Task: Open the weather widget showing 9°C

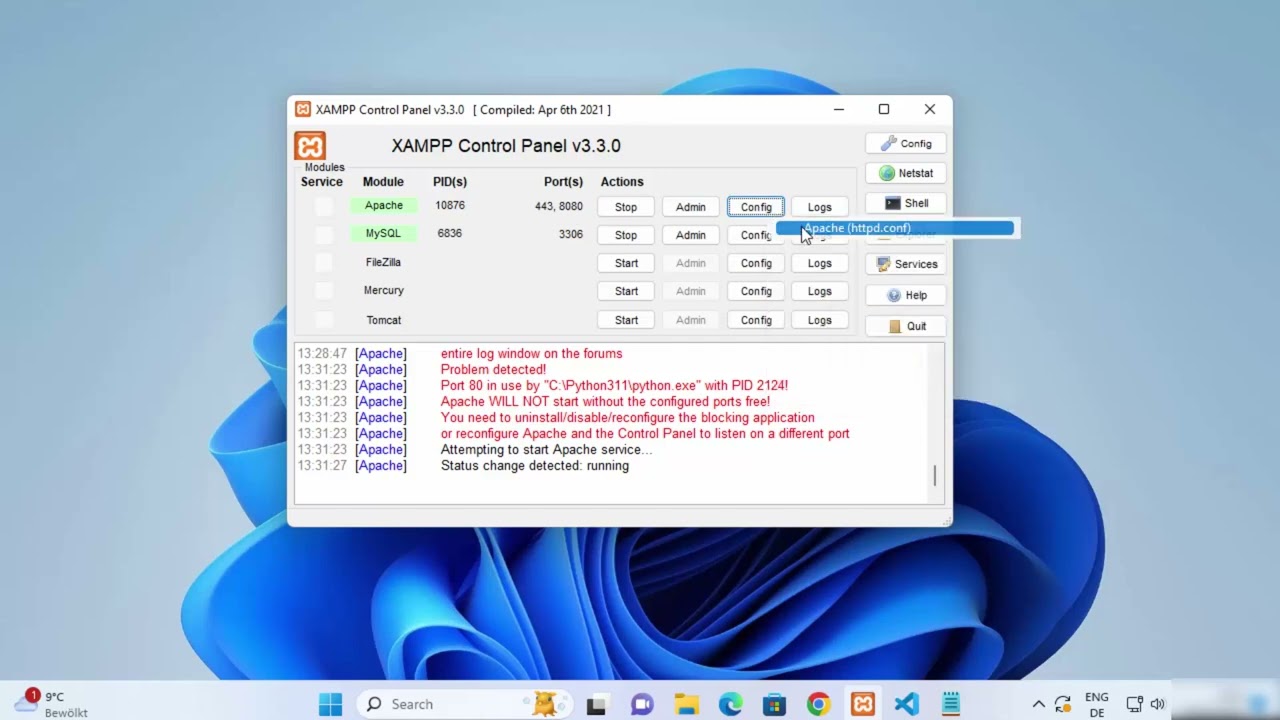Action: (52, 704)
